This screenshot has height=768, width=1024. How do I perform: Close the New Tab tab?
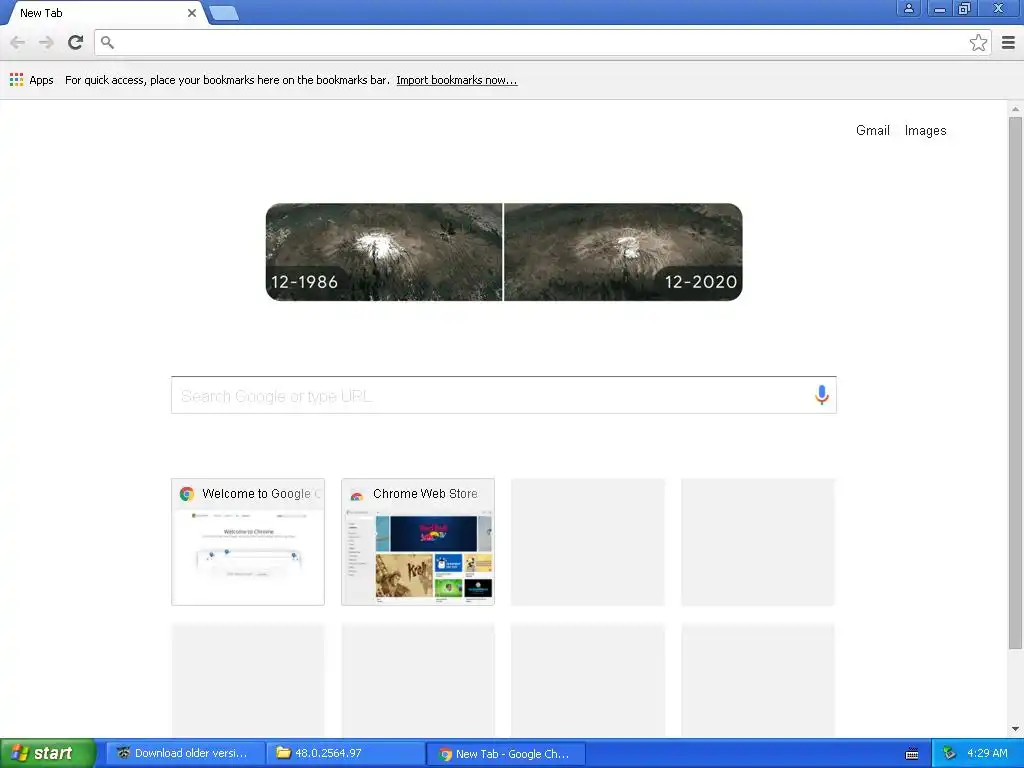pyautogui.click(x=191, y=13)
